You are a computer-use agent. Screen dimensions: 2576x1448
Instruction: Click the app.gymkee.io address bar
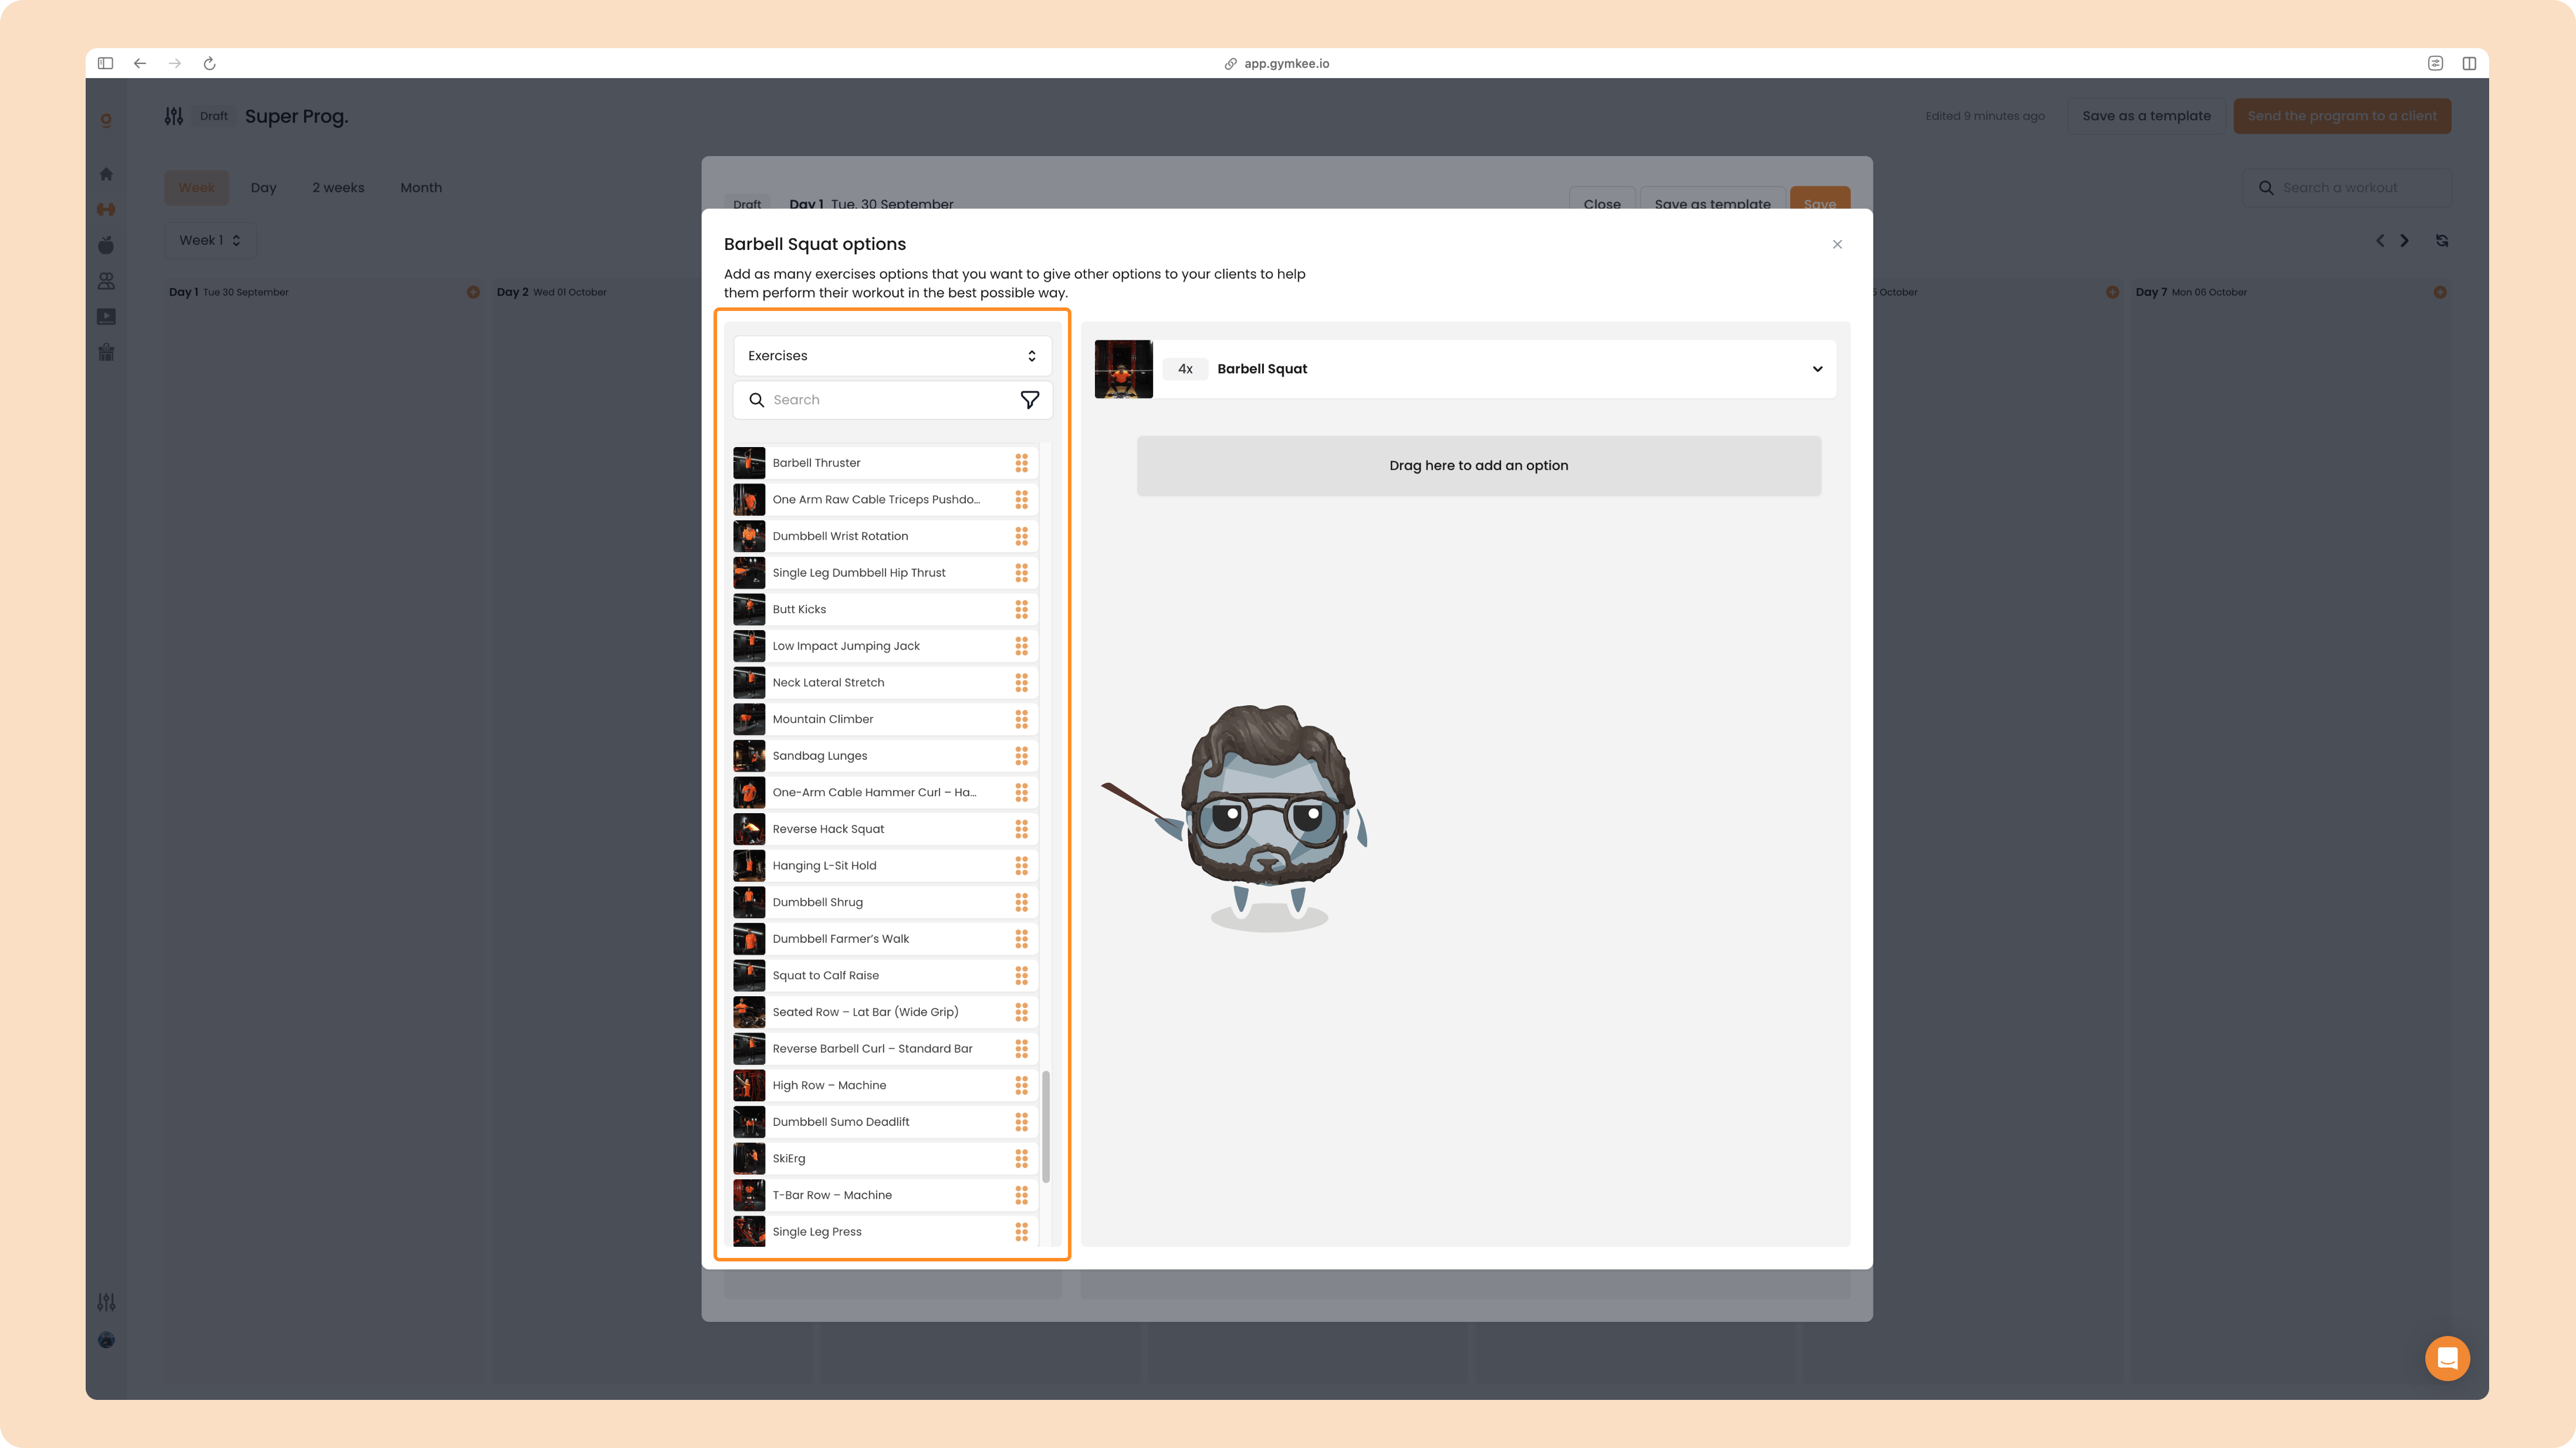[x=1277, y=63]
